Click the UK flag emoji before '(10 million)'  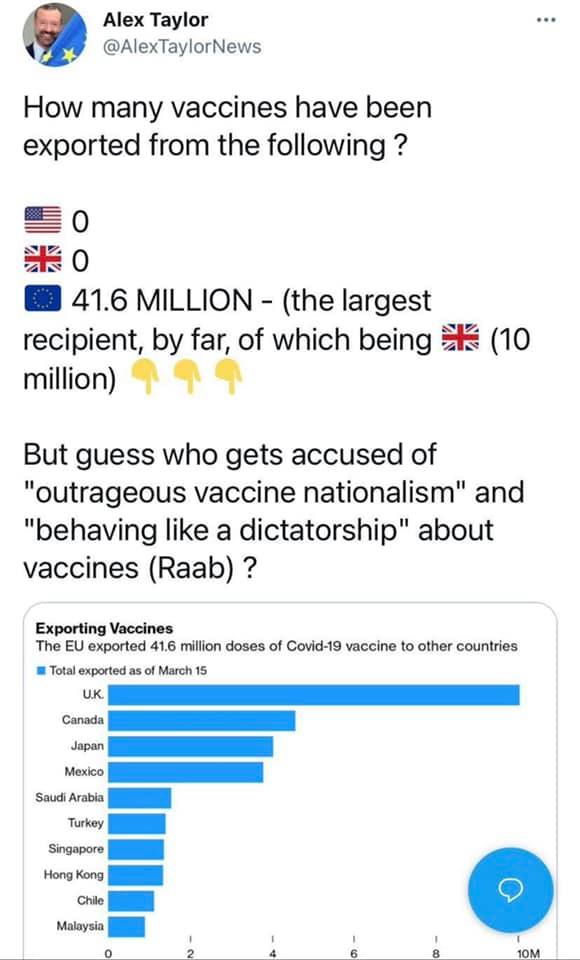[x=460, y=339]
